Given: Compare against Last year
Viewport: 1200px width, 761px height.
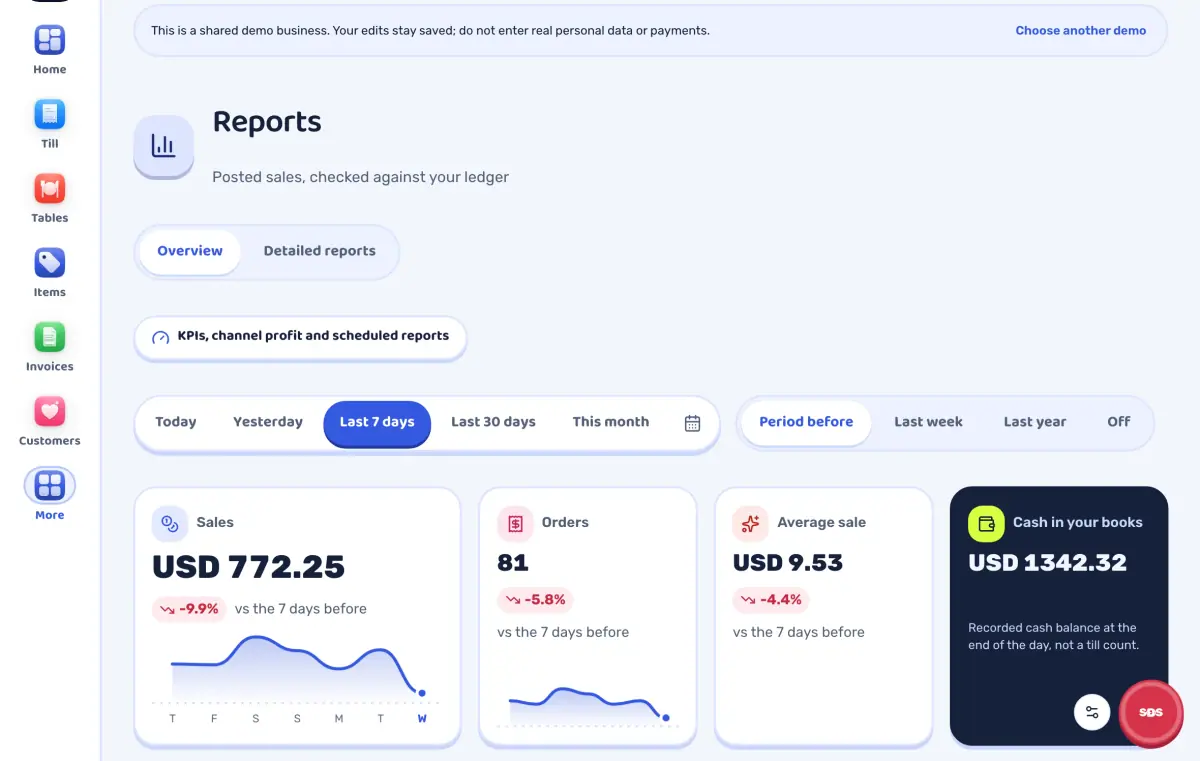Looking at the screenshot, I should click(x=1034, y=422).
